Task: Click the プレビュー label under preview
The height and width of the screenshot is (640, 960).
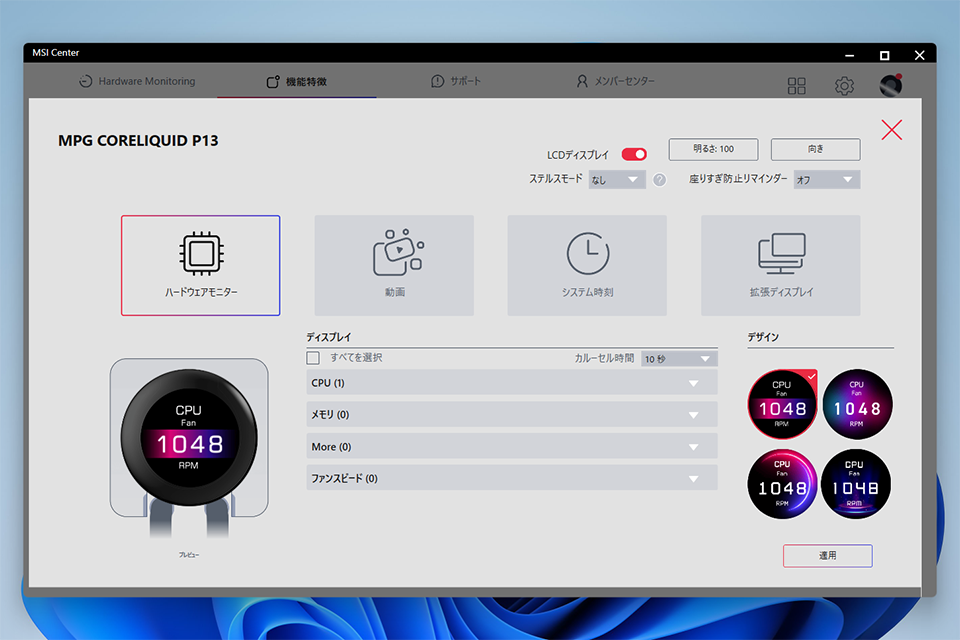Action: coord(189,555)
